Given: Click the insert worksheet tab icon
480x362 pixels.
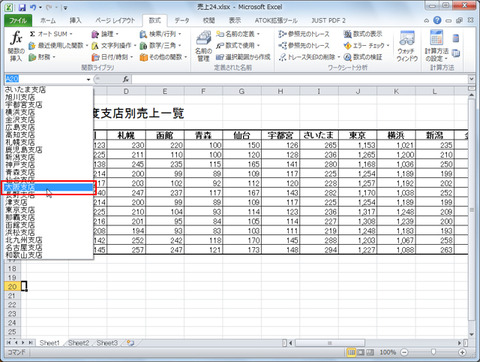Looking at the screenshot, I should pyautogui.click(x=130, y=343).
